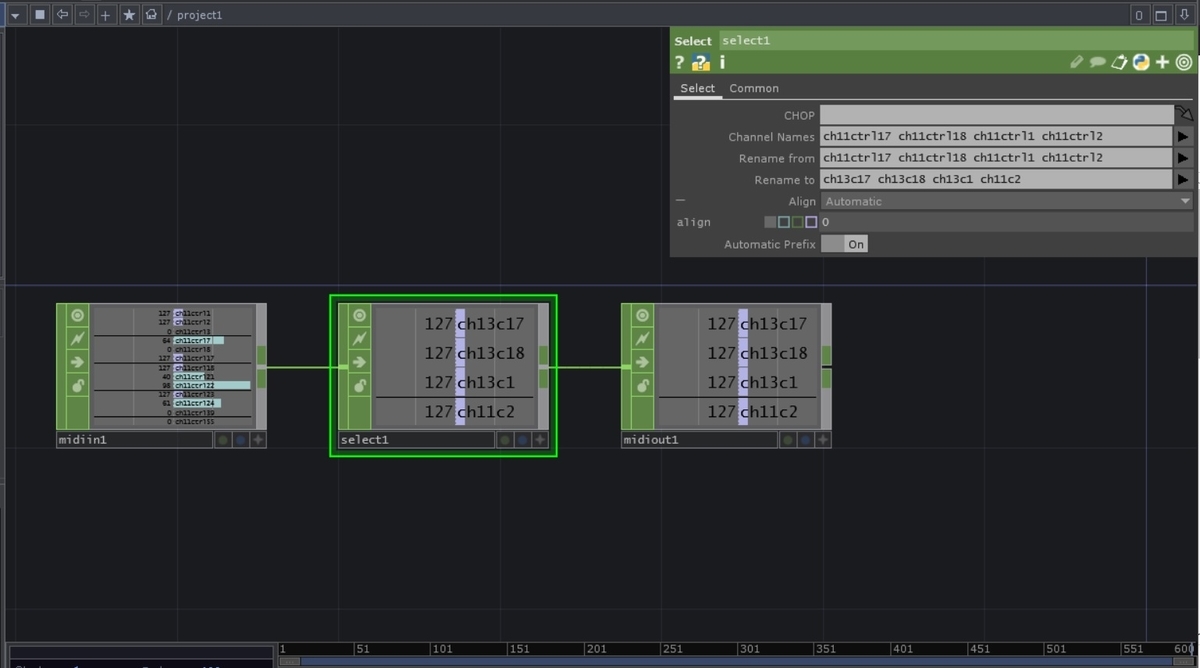Toggle the bypass flag on midiout1
Screen dimensions: 1200x668
coord(642,338)
